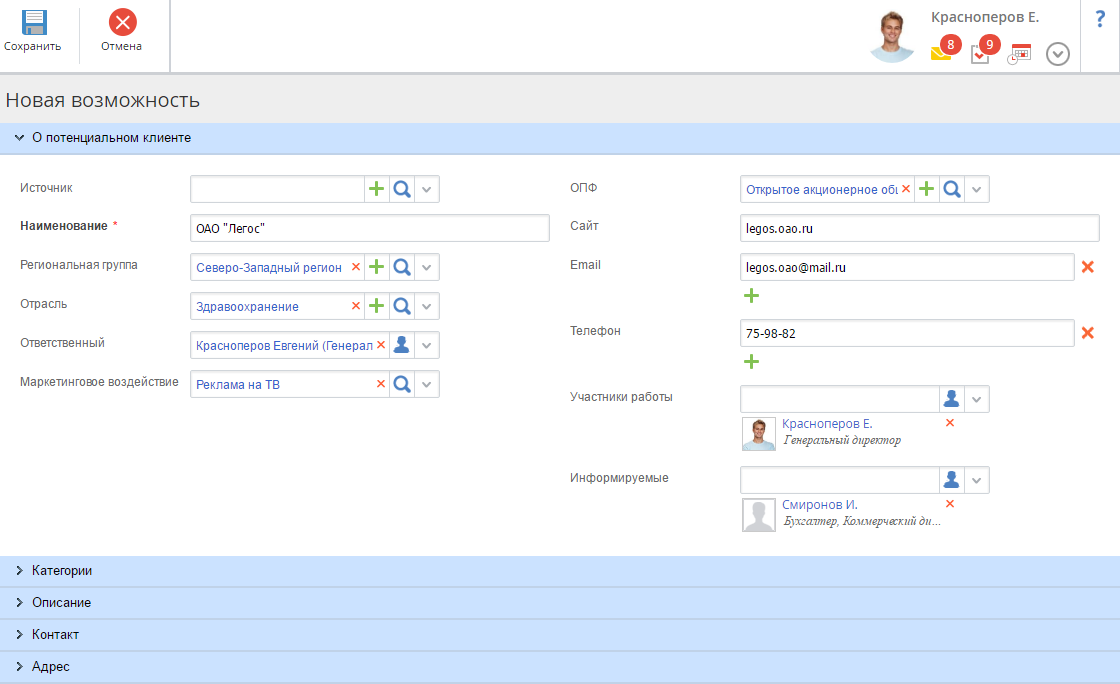Open the ОПФ field dropdown arrow
This screenshot has width=1120, height=684.
click(977, 189)
